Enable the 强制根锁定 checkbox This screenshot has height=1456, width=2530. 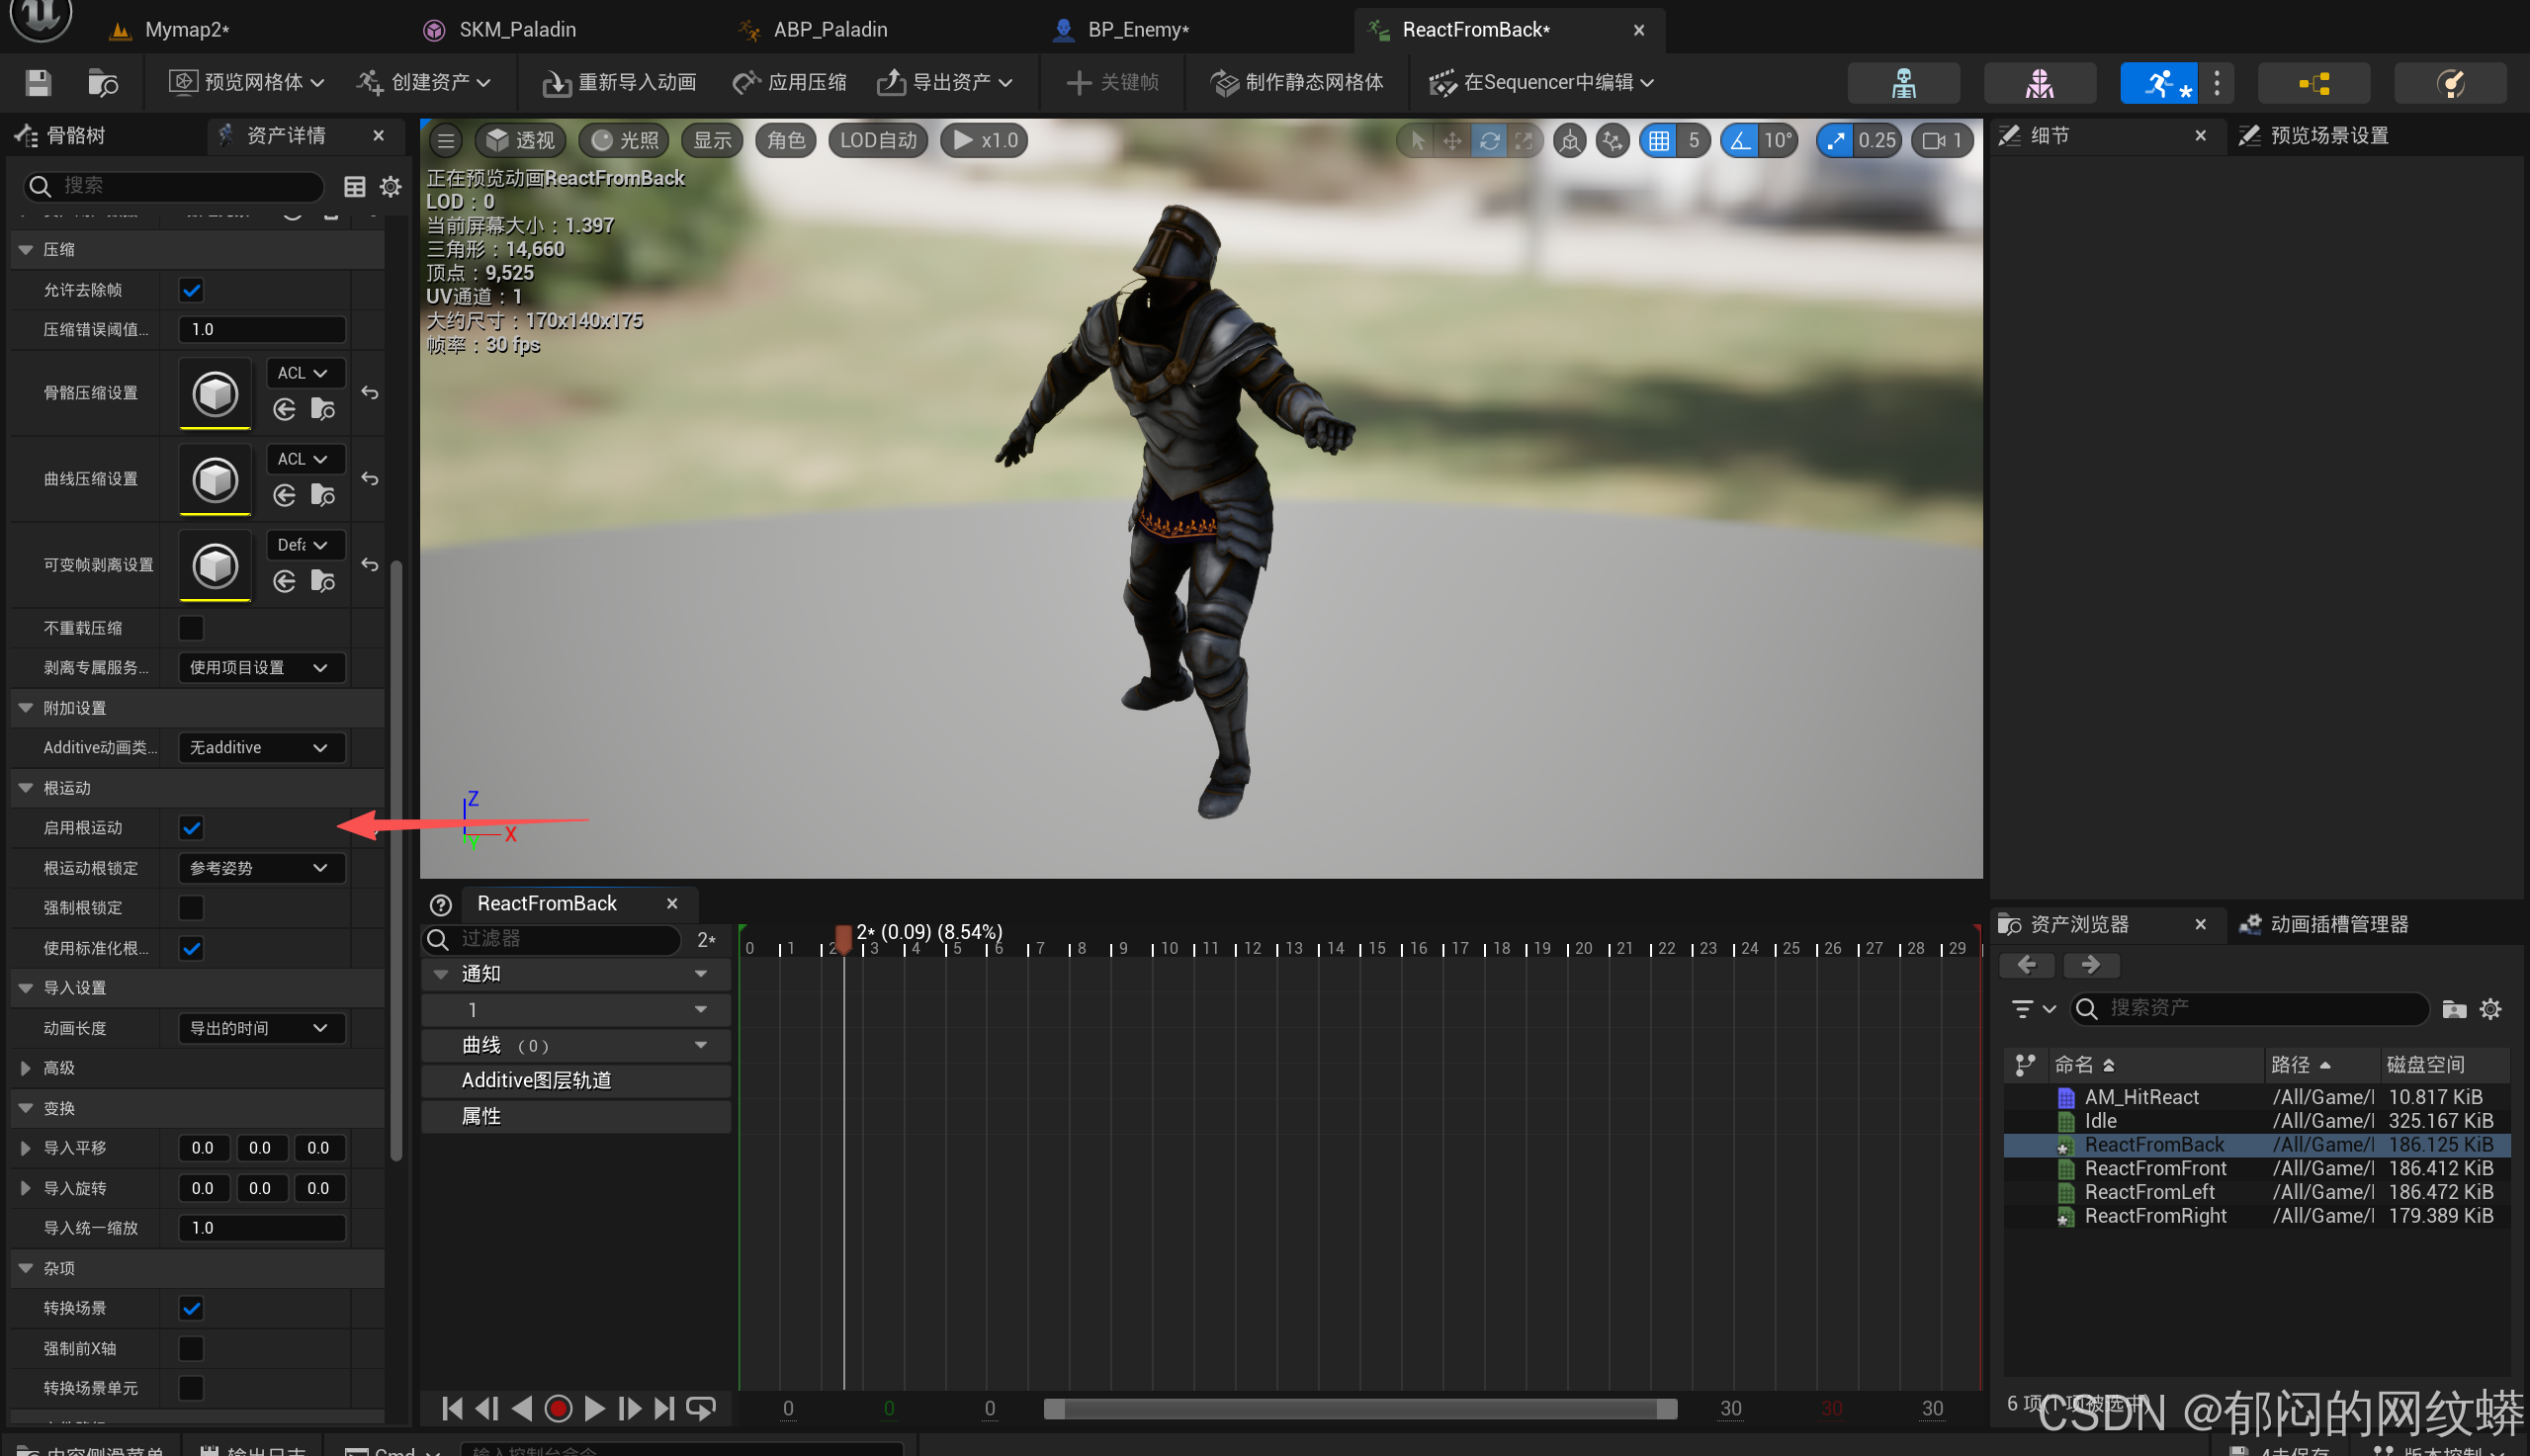[191, 908]
